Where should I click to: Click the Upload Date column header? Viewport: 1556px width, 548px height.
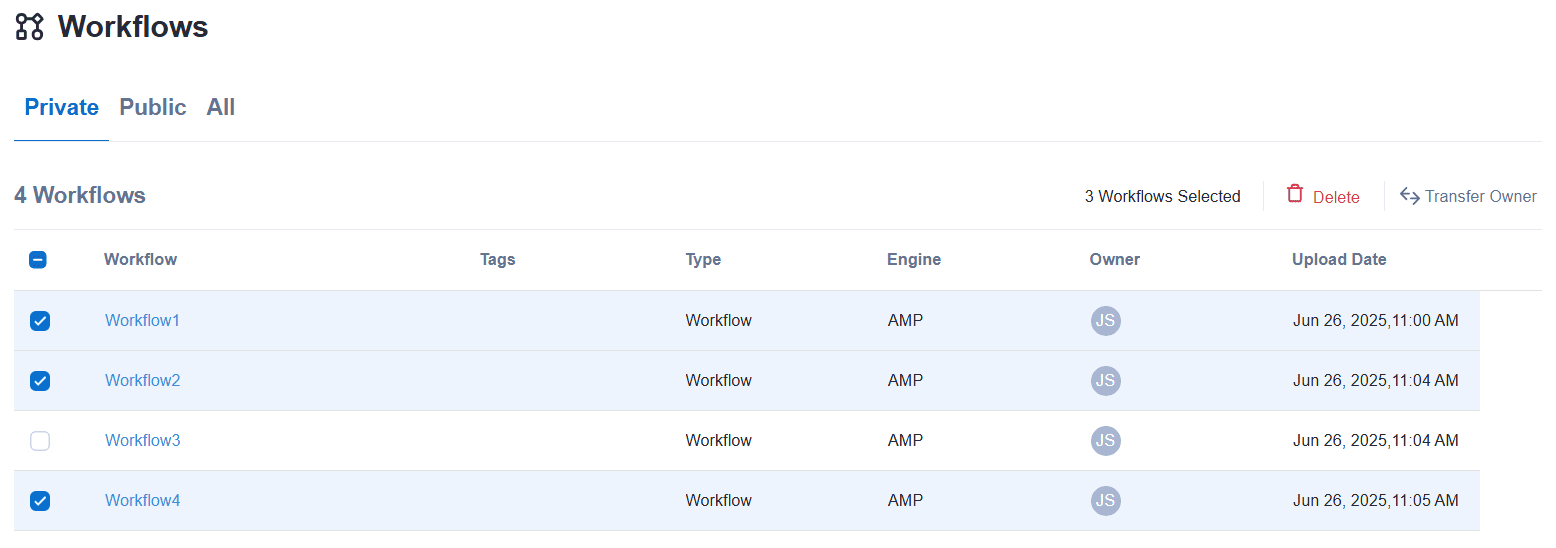tap(1339, 260)
